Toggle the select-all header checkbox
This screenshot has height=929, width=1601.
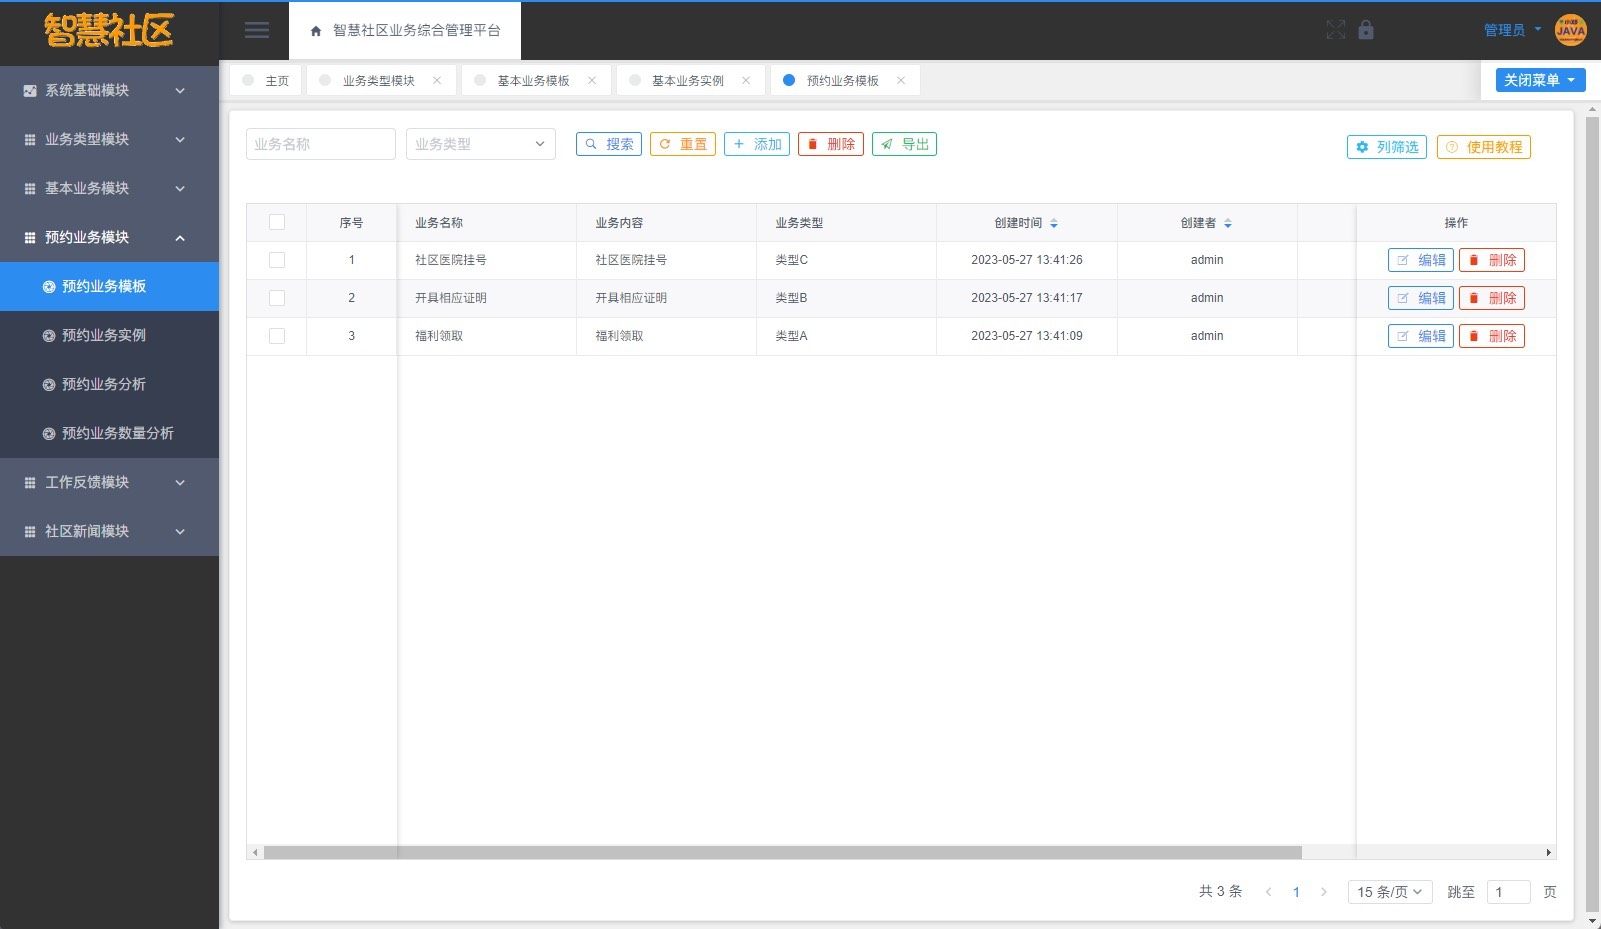coord(277,223)
